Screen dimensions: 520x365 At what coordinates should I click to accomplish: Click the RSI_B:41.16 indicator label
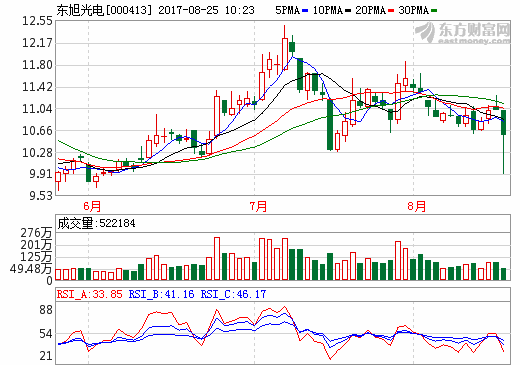[162, 294]
